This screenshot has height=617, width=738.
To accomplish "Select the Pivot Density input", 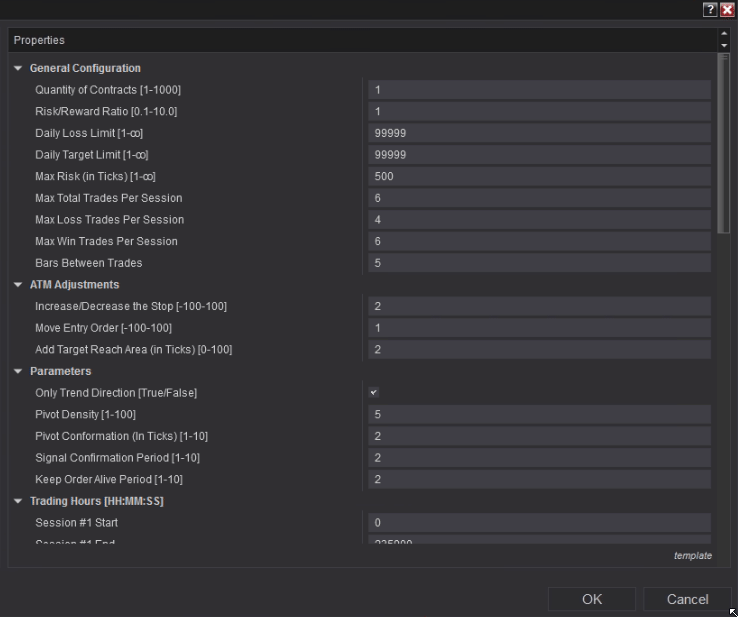I will click(x=539, y=415).
